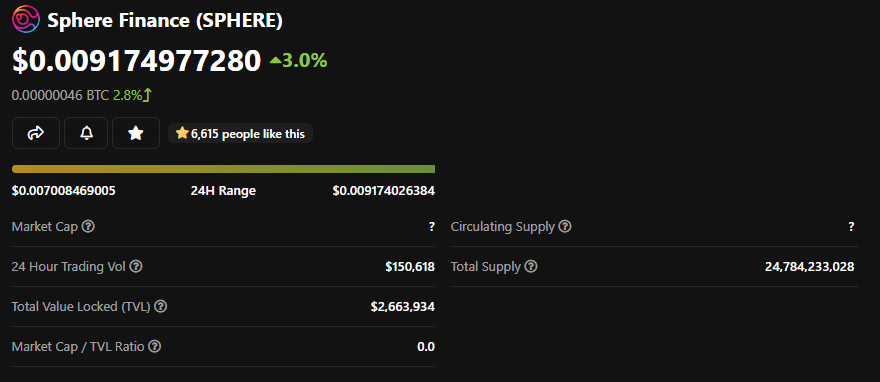Select the $0.009174977280 price value
This screenshot has width=880, height=382.
(137, 61)
